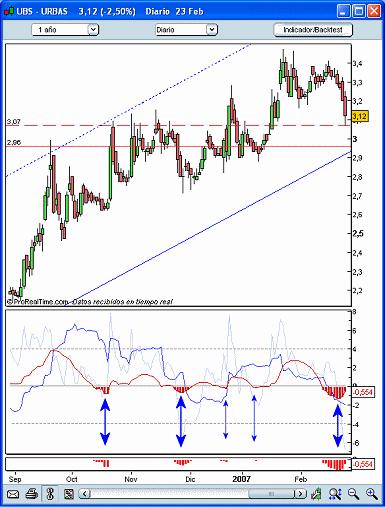Click the printer icon

click(31, 494)
